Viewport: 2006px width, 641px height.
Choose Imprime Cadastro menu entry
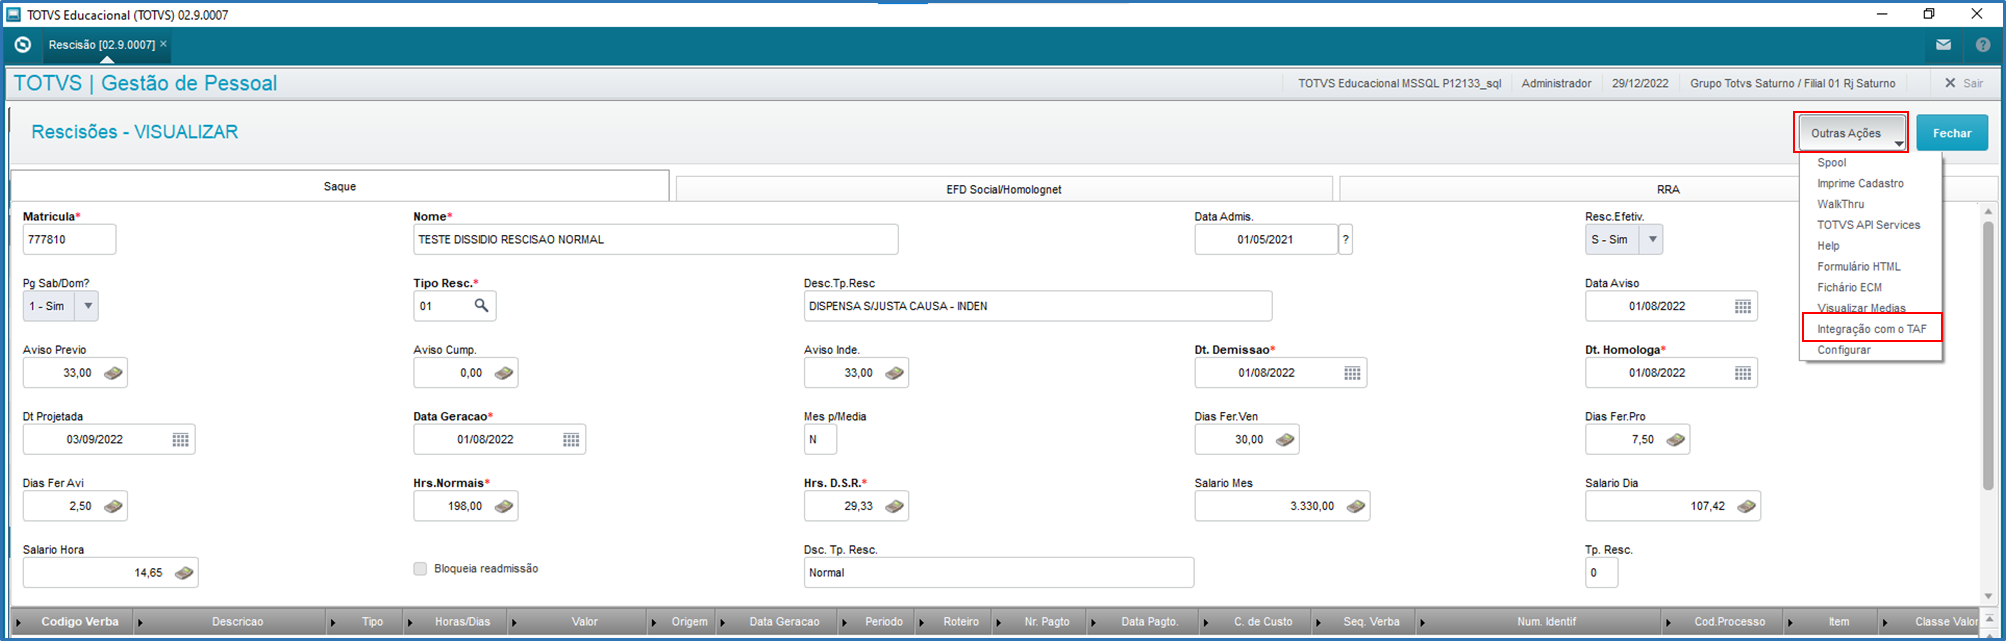point(1860,184)
